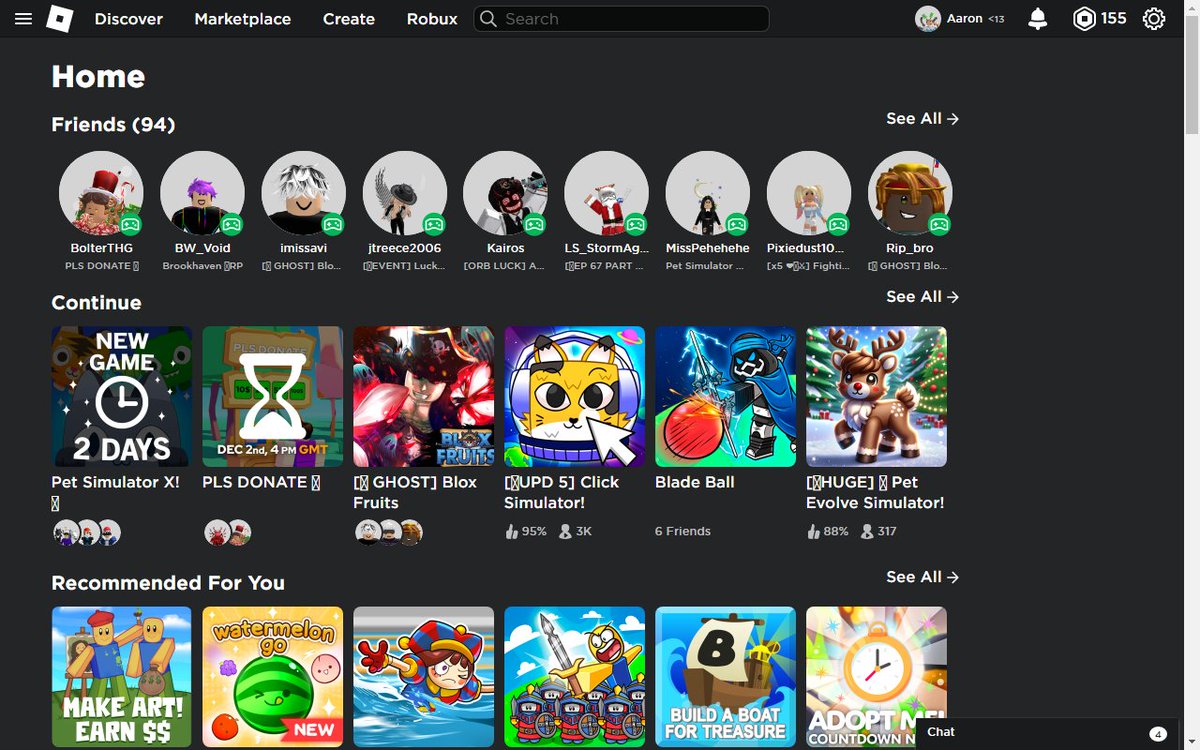Open Build a Boat for Treasure thumbnail

click(726, 677)
